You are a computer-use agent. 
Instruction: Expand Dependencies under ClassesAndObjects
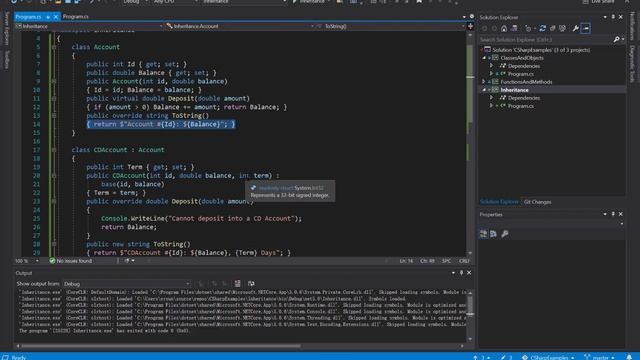491,66
